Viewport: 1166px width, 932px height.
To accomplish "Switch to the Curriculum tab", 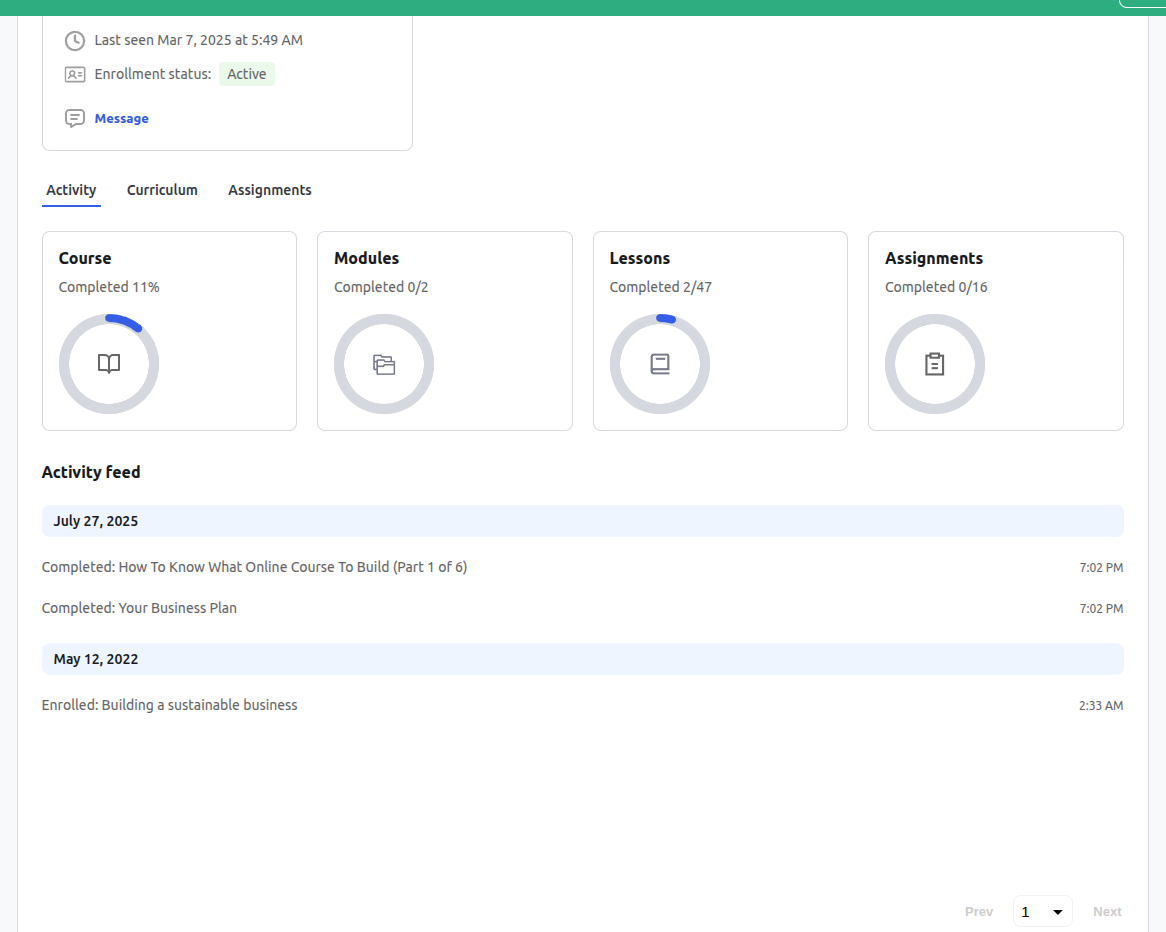I will (162, 190).
